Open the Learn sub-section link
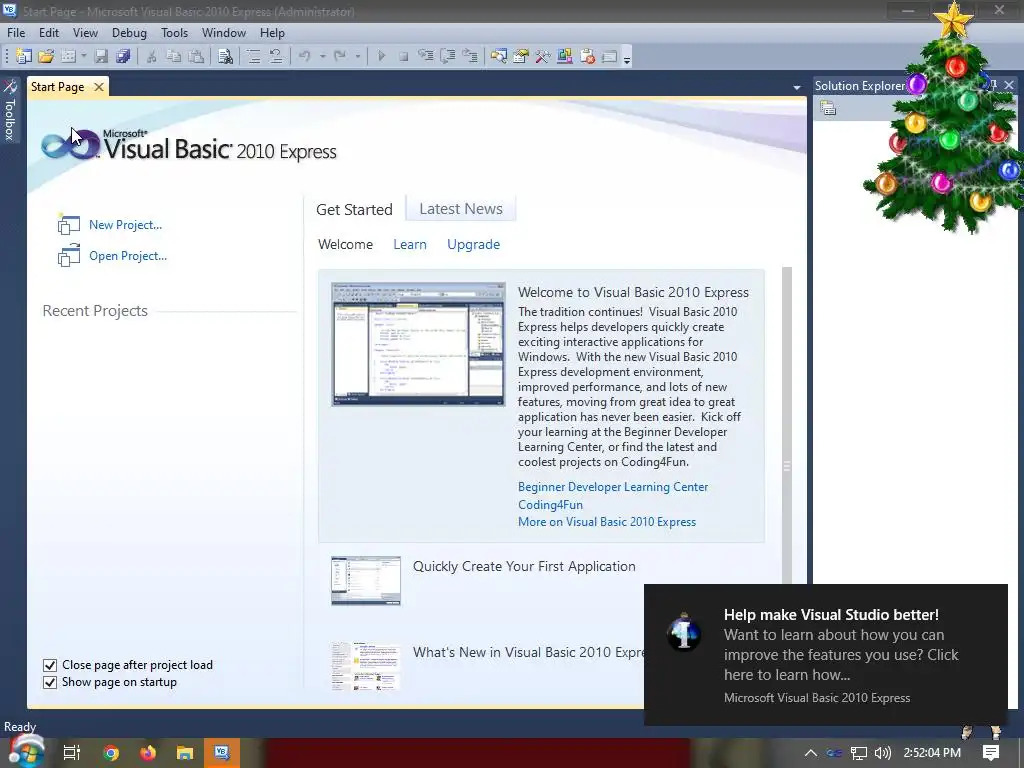Viewport: 1024px width, 768px height. click(x=409, y=245)
